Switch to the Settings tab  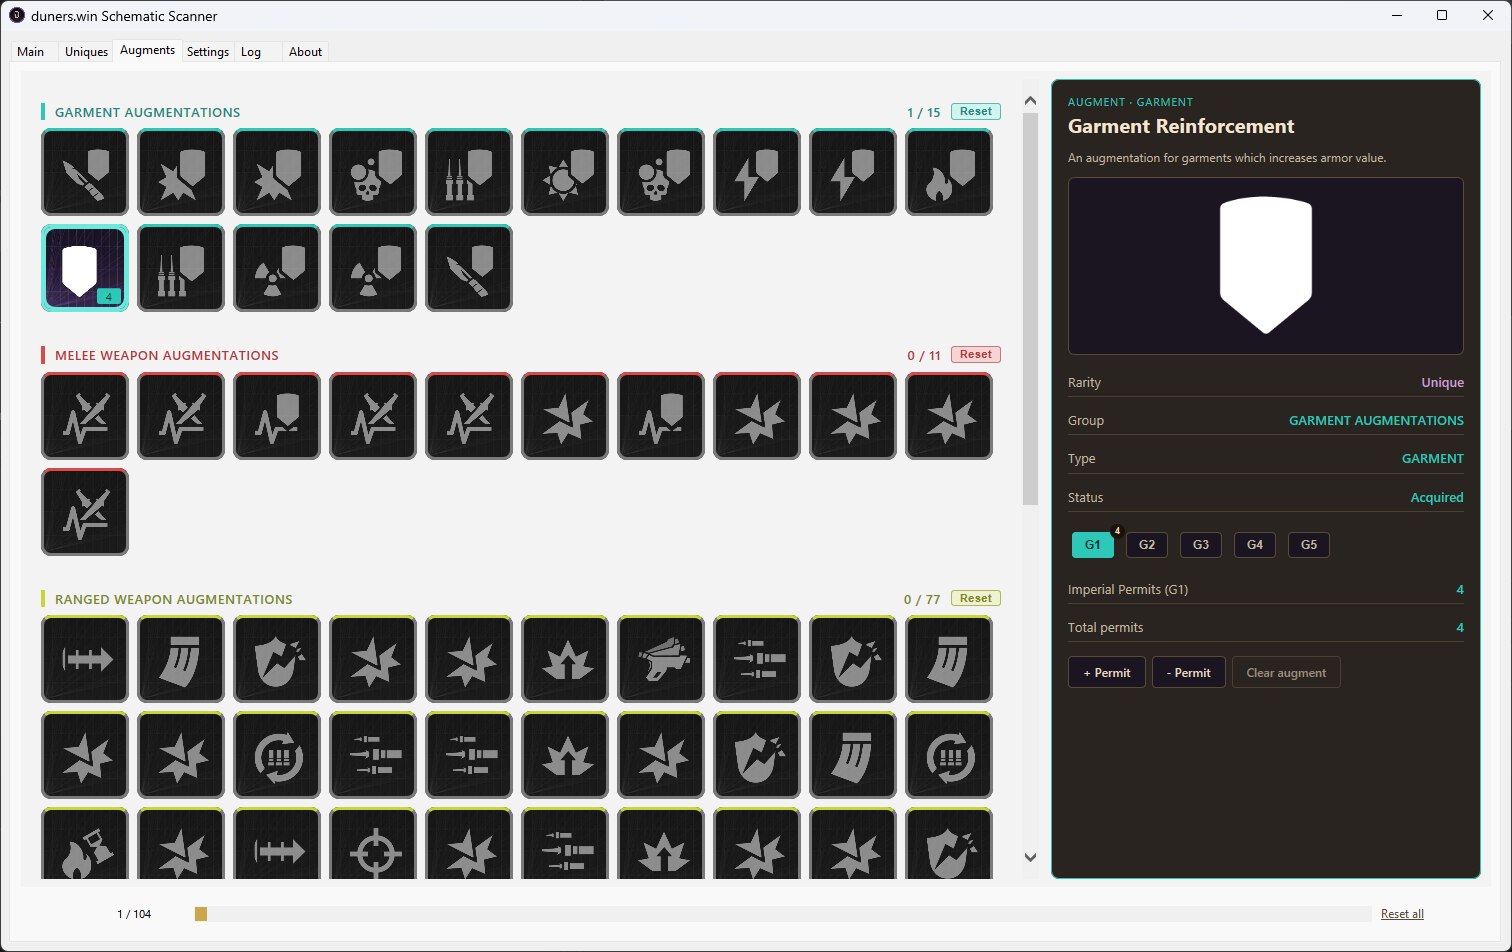tap(208, 52)
